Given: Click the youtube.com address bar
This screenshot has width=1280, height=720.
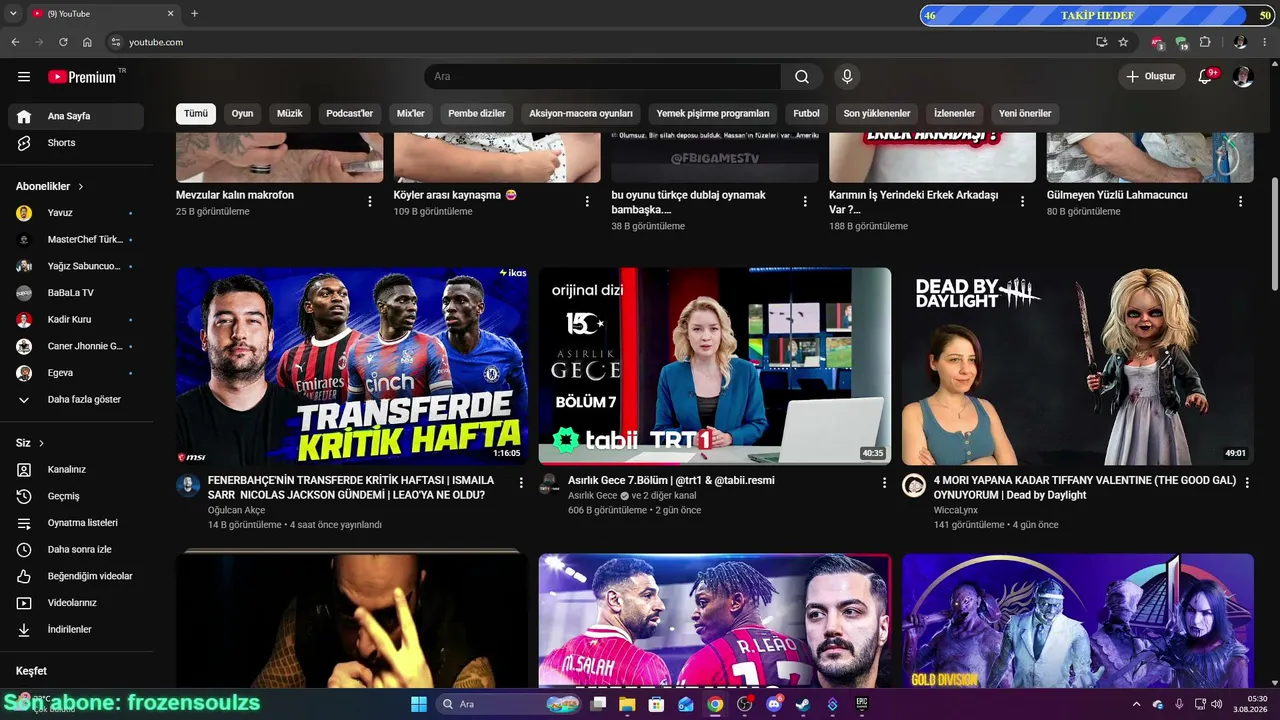Looking at the screenshot, I should click(600, 42).
